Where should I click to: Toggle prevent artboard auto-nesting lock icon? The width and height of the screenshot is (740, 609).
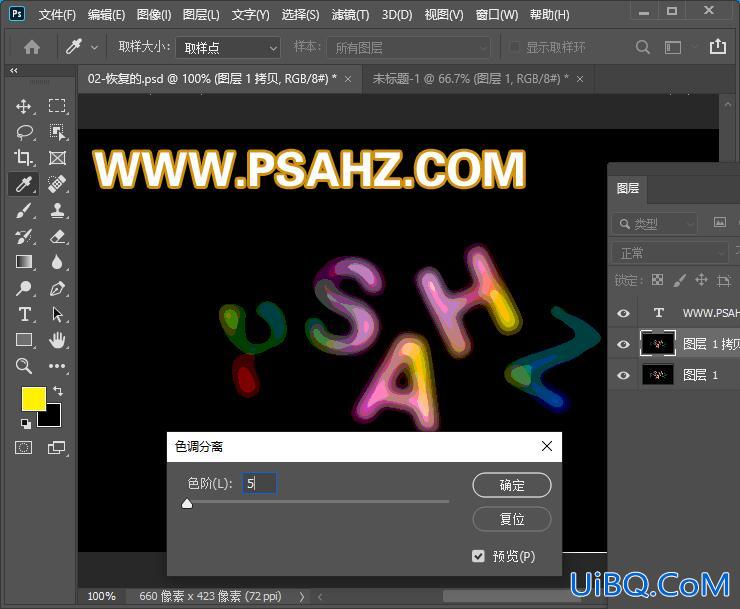point(723,280)
